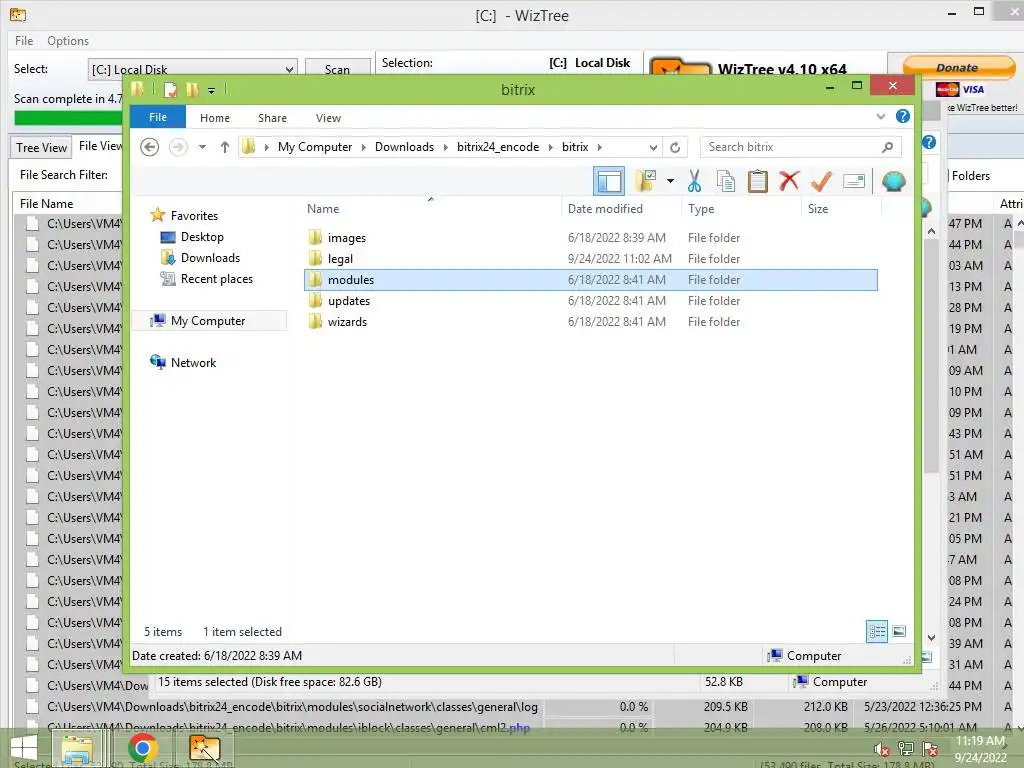Select the legal folder
Image resolution: width=1024 pixels, height=768 pixels.
(x=340, y=259)
